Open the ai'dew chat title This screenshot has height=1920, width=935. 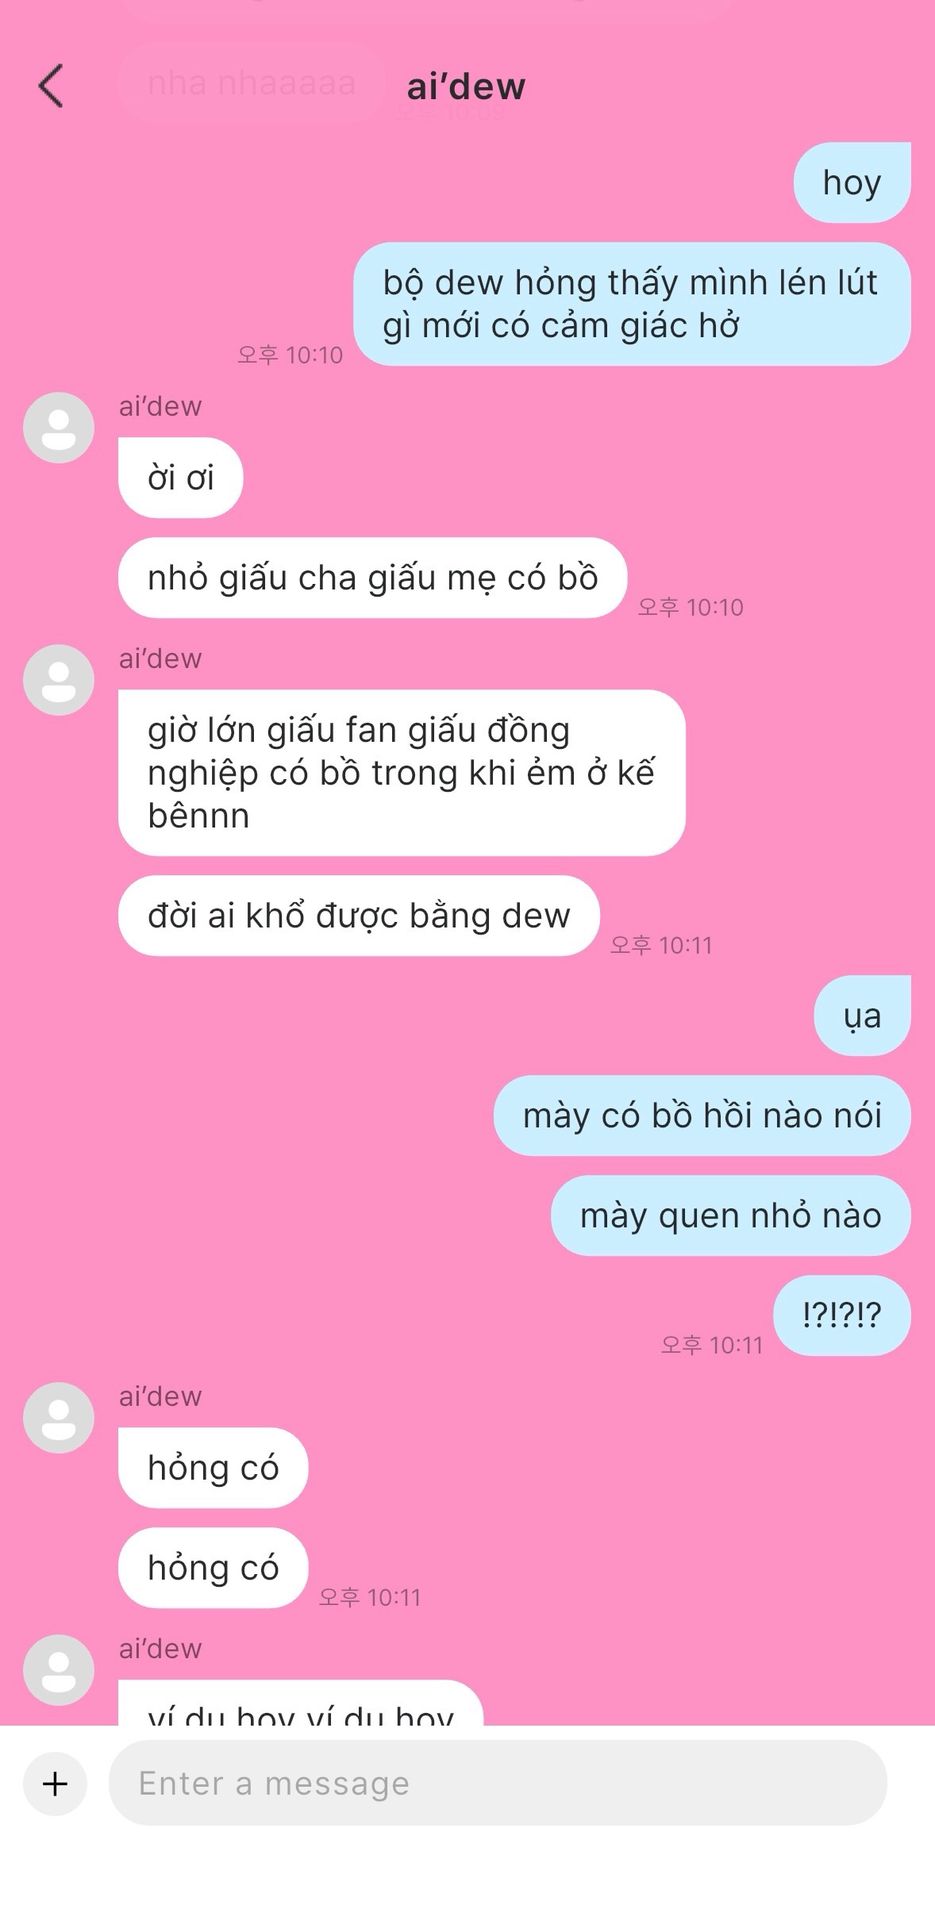(x=466, y=87)
